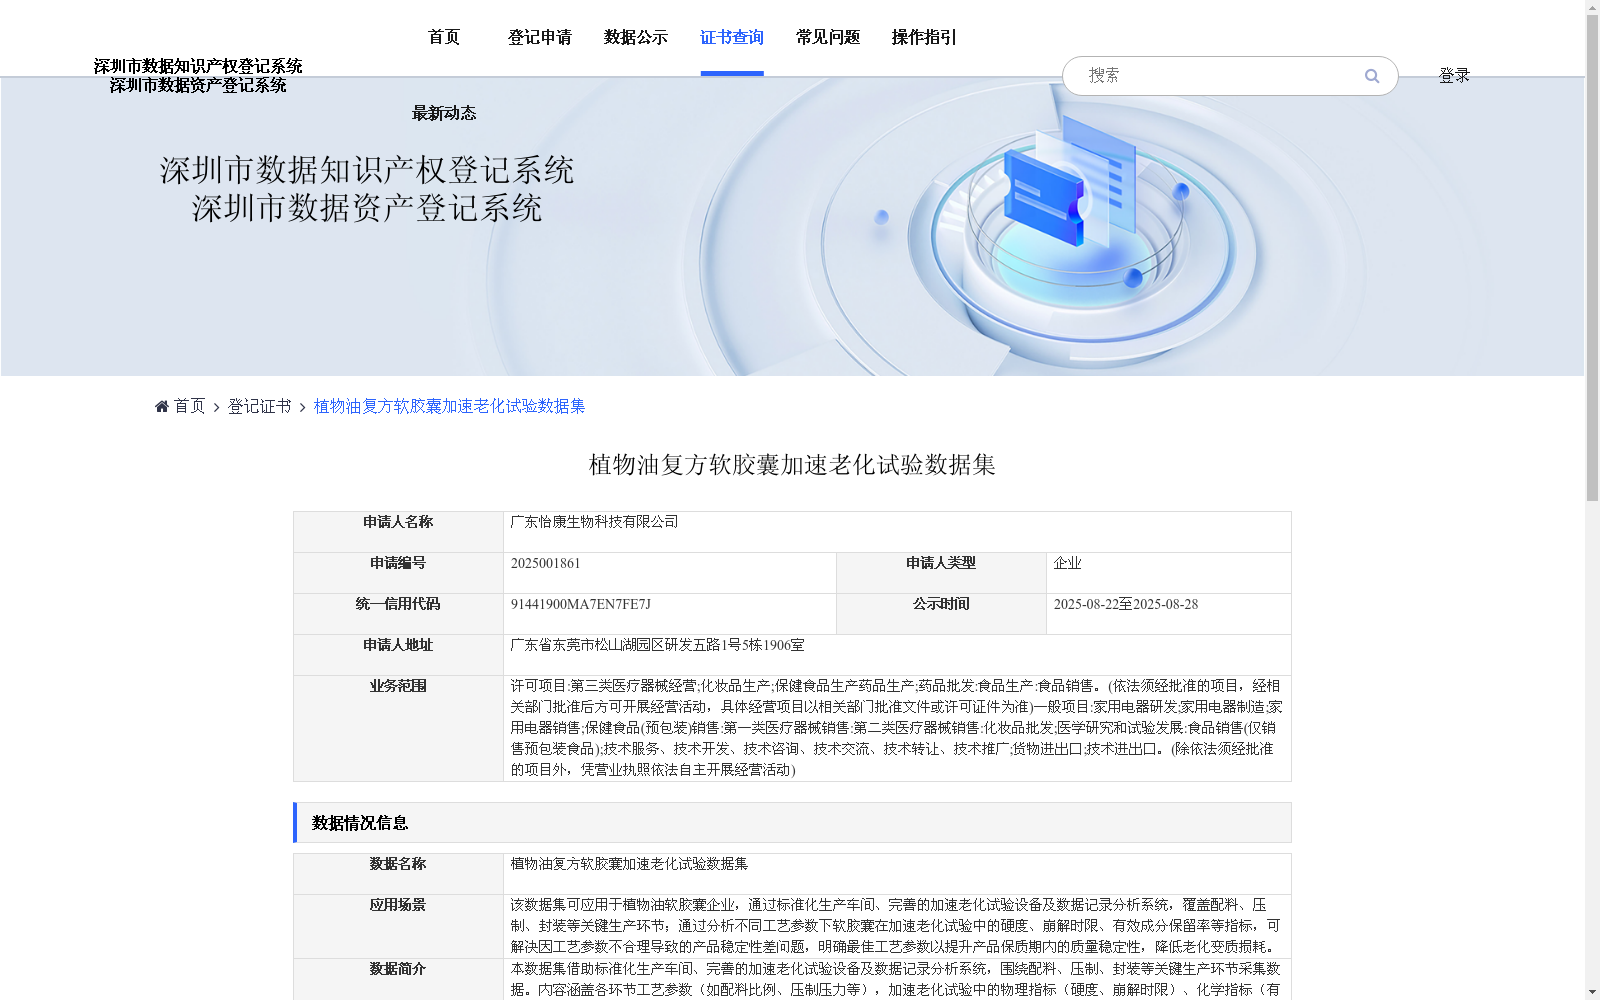The height and width of the screenshot is (1000, 1600).
Task: Click the 统一信用代码 label cell
Action: tap(398, 614)
